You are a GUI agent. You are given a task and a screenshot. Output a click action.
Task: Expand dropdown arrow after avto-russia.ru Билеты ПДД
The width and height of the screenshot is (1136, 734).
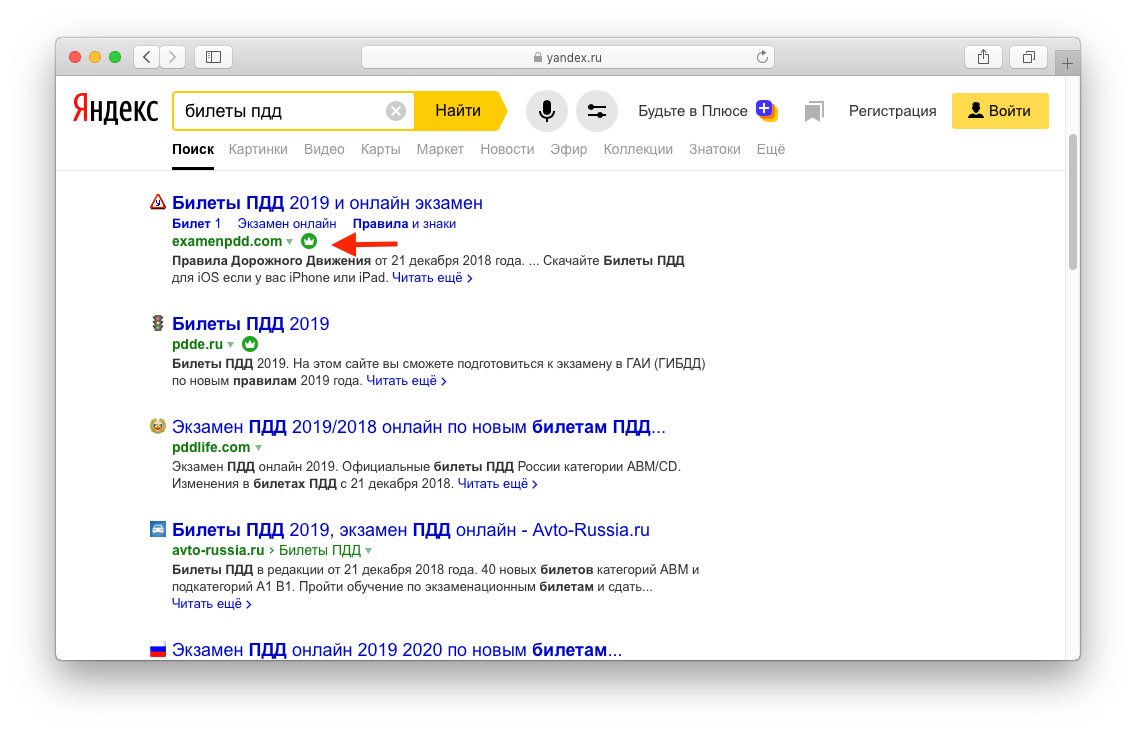coord(369,551)
